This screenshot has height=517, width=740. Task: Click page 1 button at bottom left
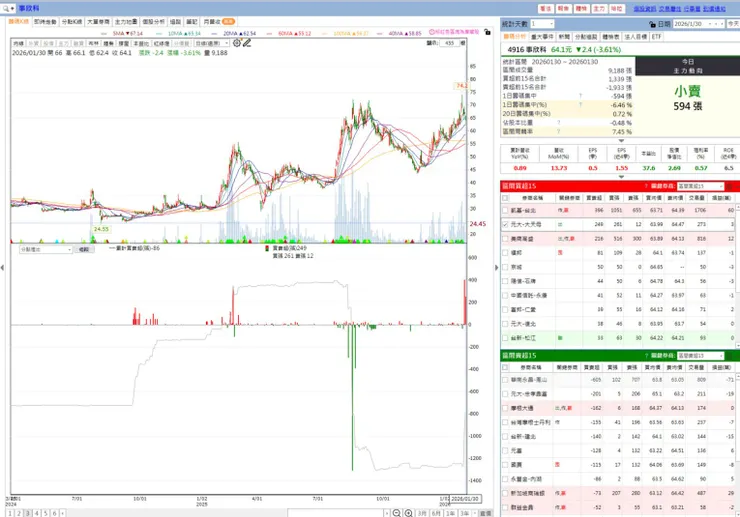click(10, 513)
